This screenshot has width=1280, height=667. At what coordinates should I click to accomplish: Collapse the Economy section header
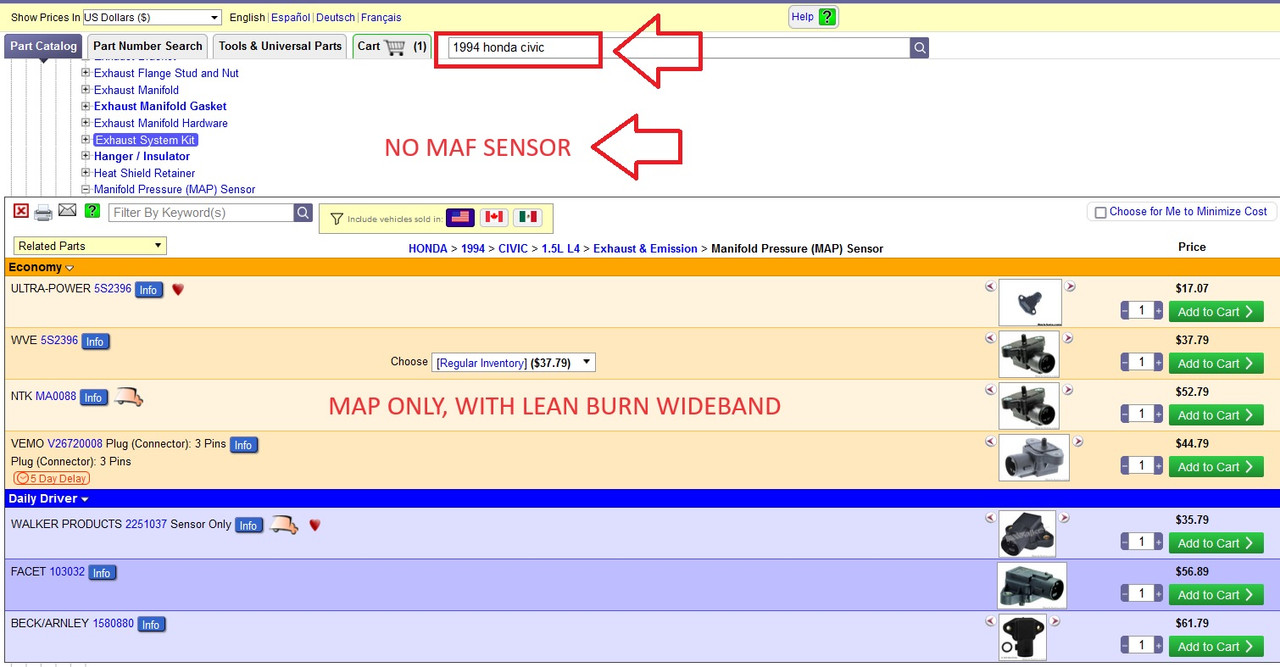(x=41, y=267)
